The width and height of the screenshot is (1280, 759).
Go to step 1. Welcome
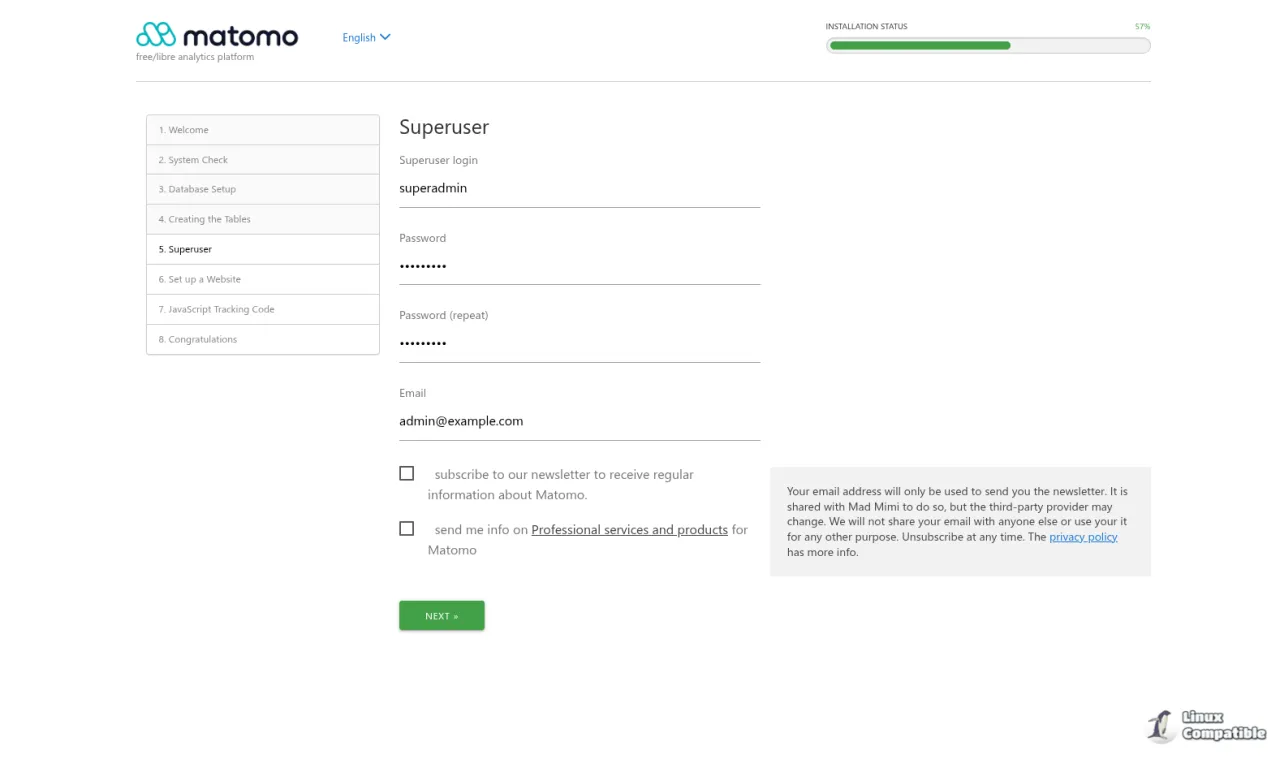pyautogui.click(x=263, y=130)
